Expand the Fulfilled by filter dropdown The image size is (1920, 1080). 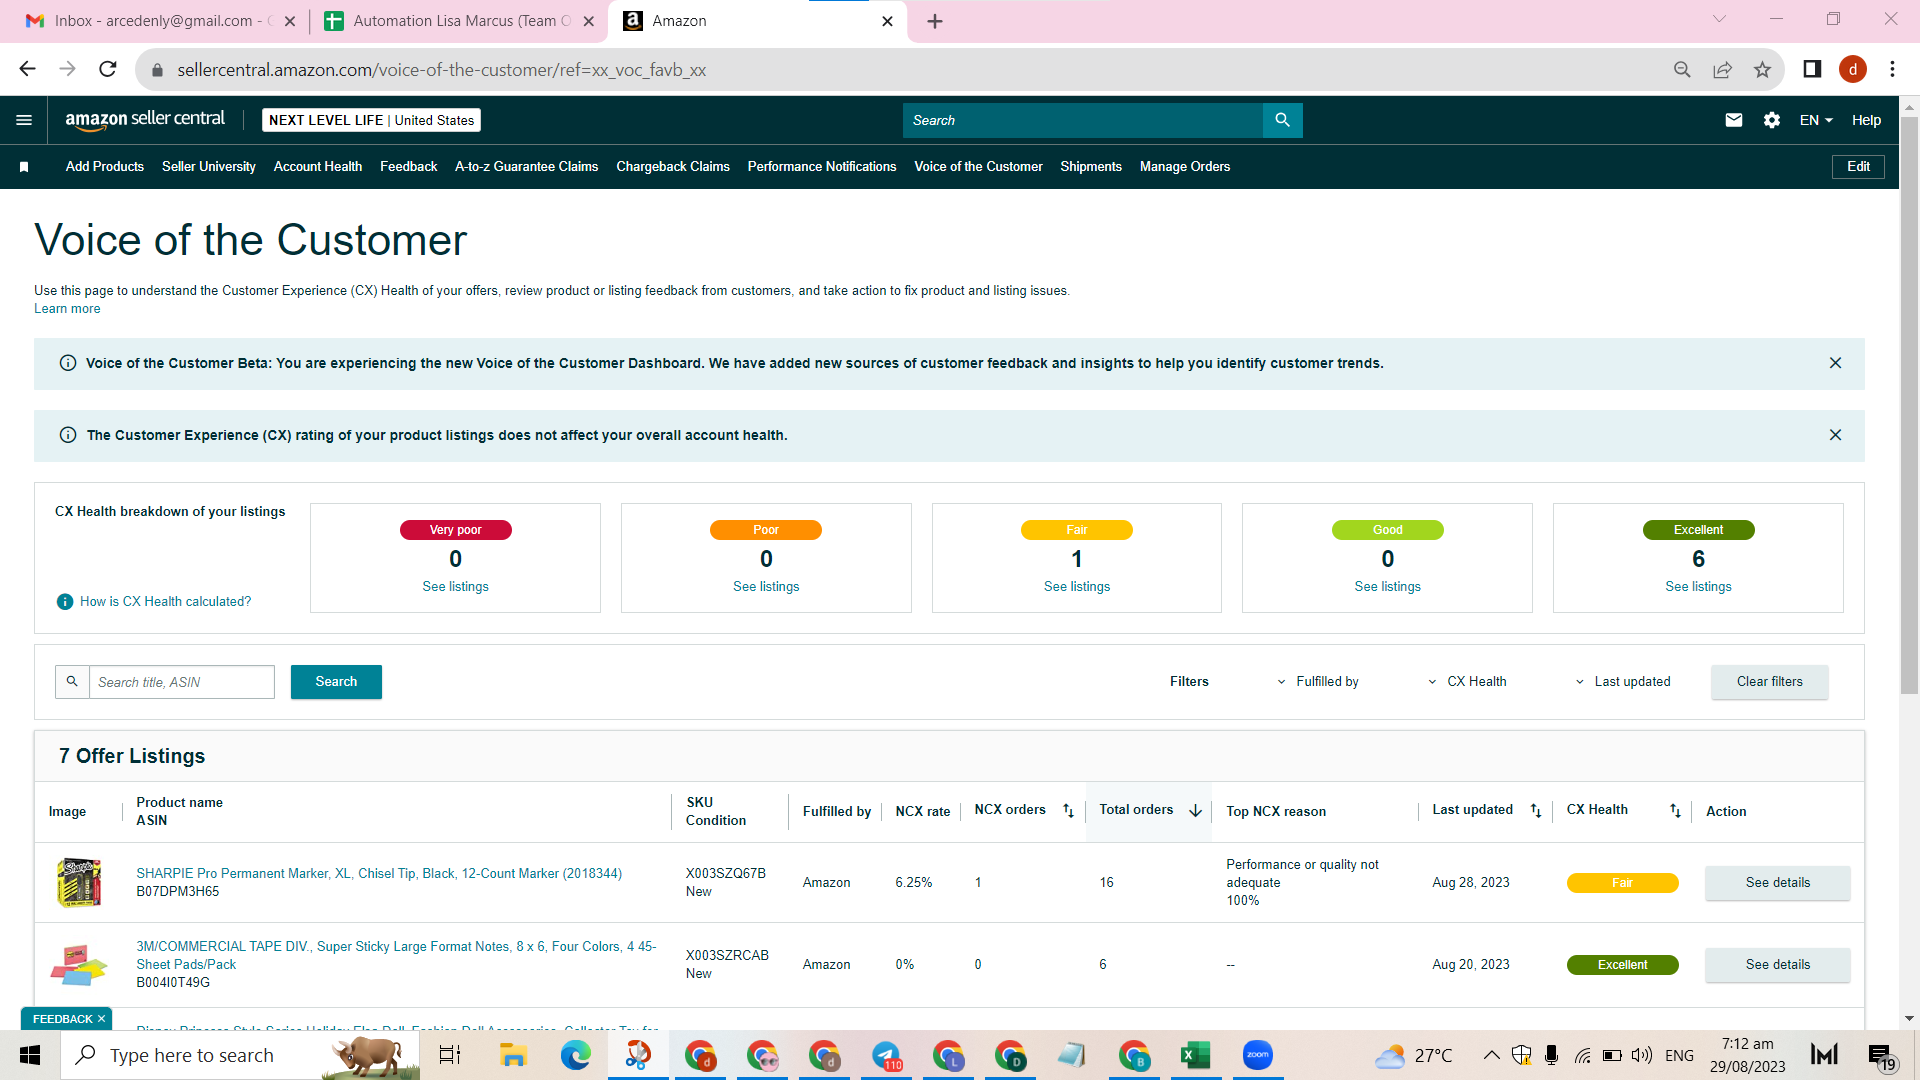[1317, 682]
